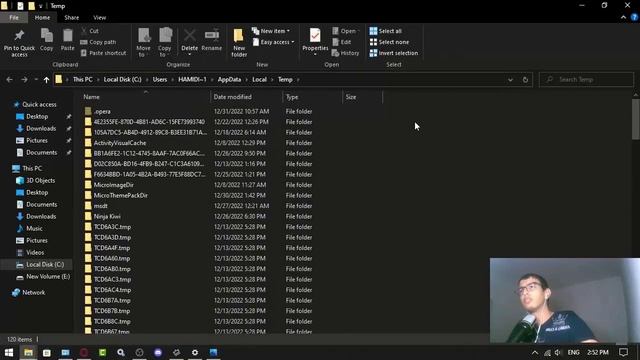The height and width of the screenshot is (360, 640).
Task: Click Users in the address path
Action: point(160,80)
